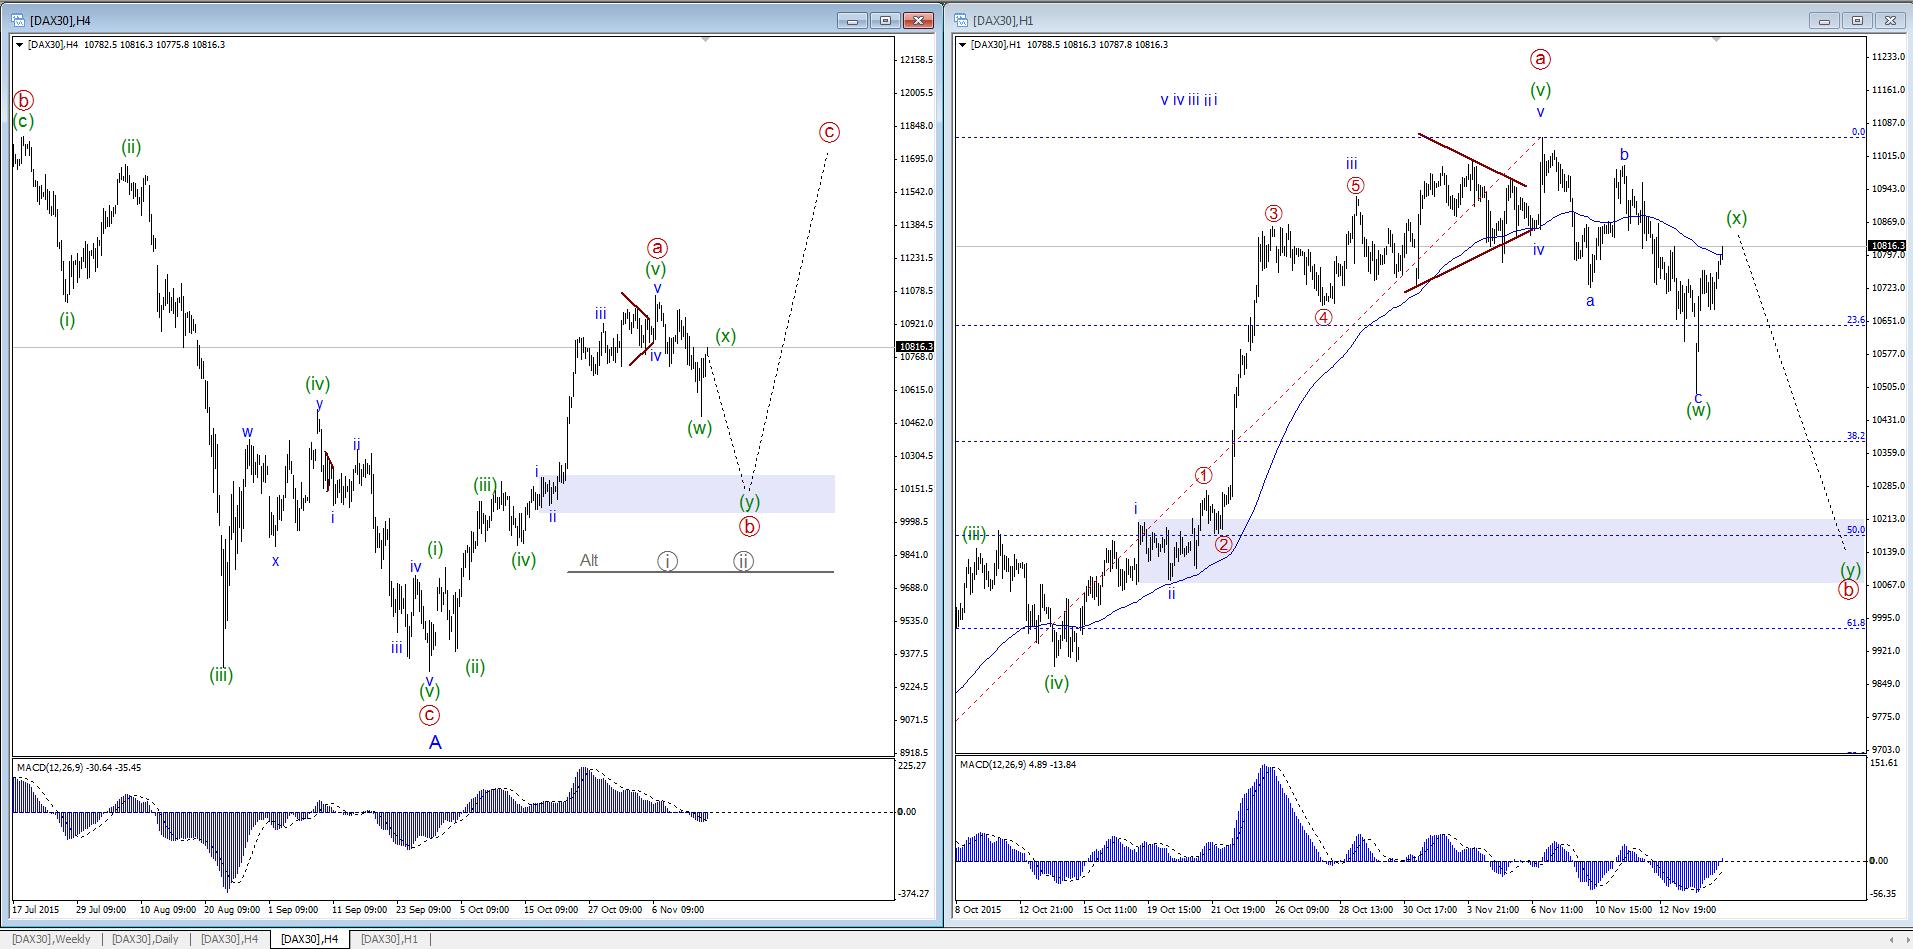Image resolution: width=1913 pixels, height=949 pixels.
Task: Click the chart shift marker atop H4 chart
Action: pyautogui.click(x=705, y=40)
